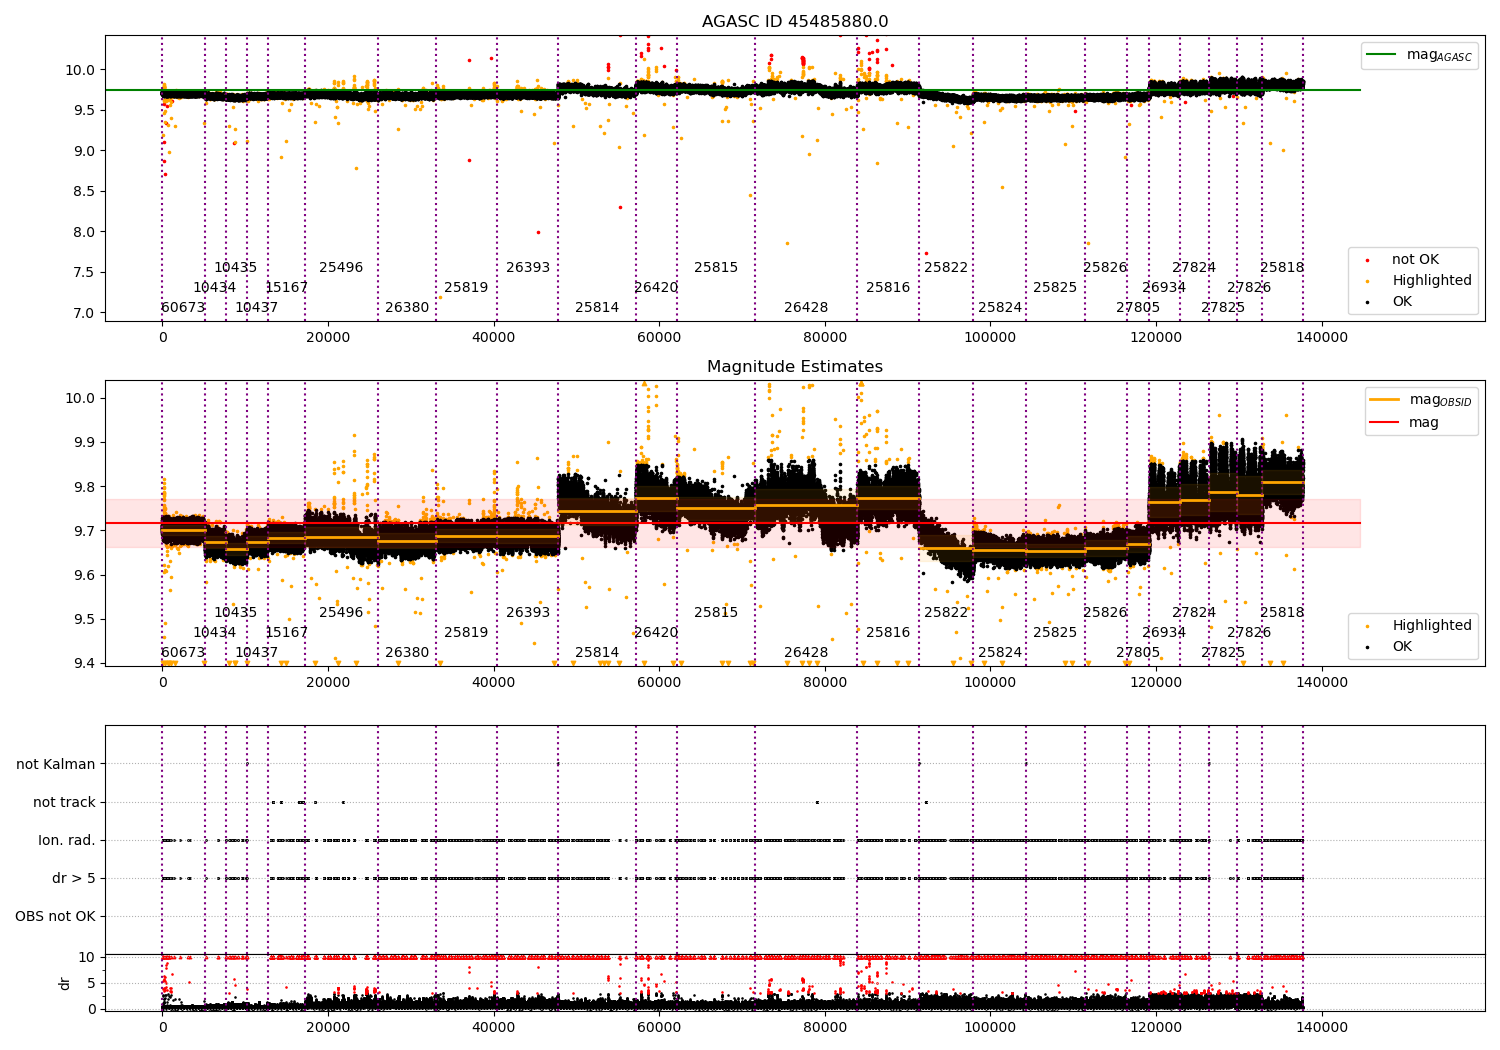
Task: Click obsid label 25819 in top plot
Action: 466,288
